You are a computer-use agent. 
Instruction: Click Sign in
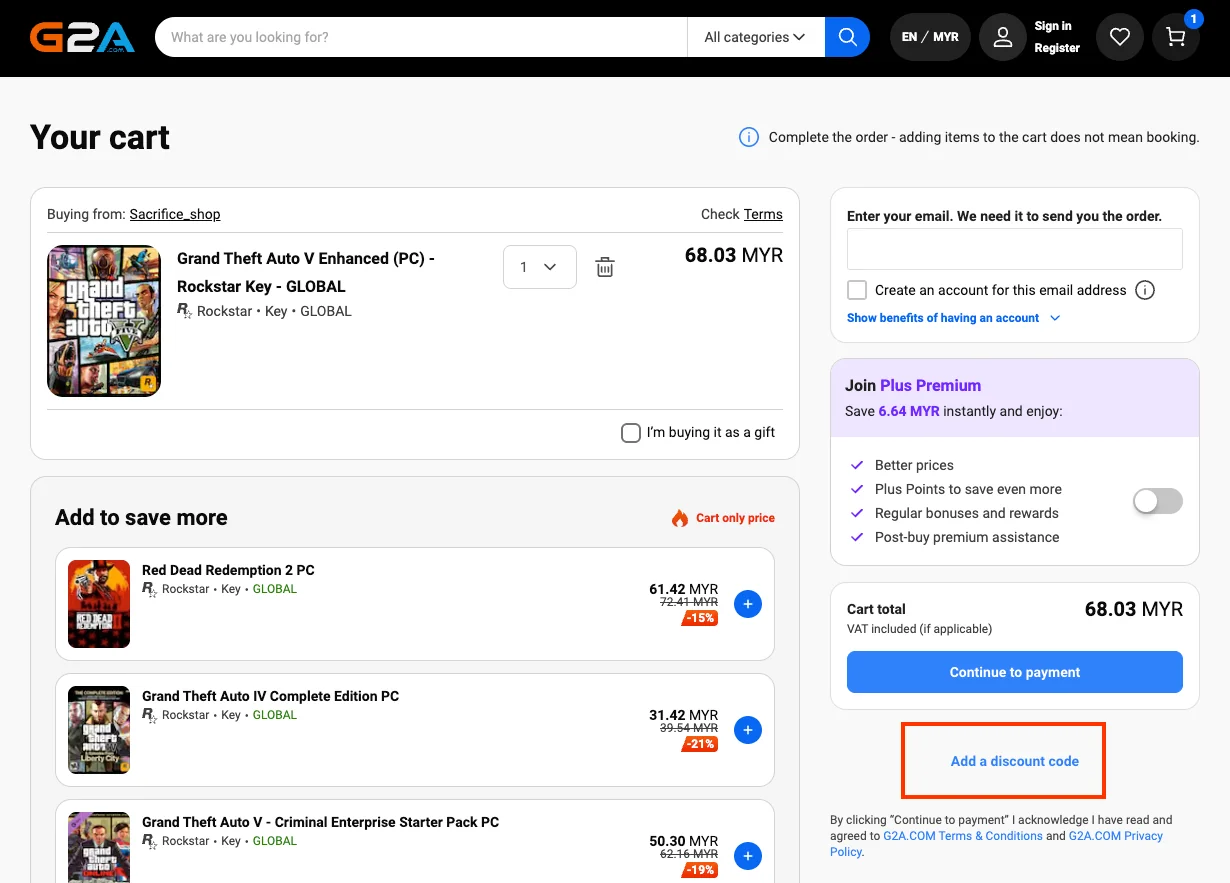pyautogui.click(x=1053, y=26)
